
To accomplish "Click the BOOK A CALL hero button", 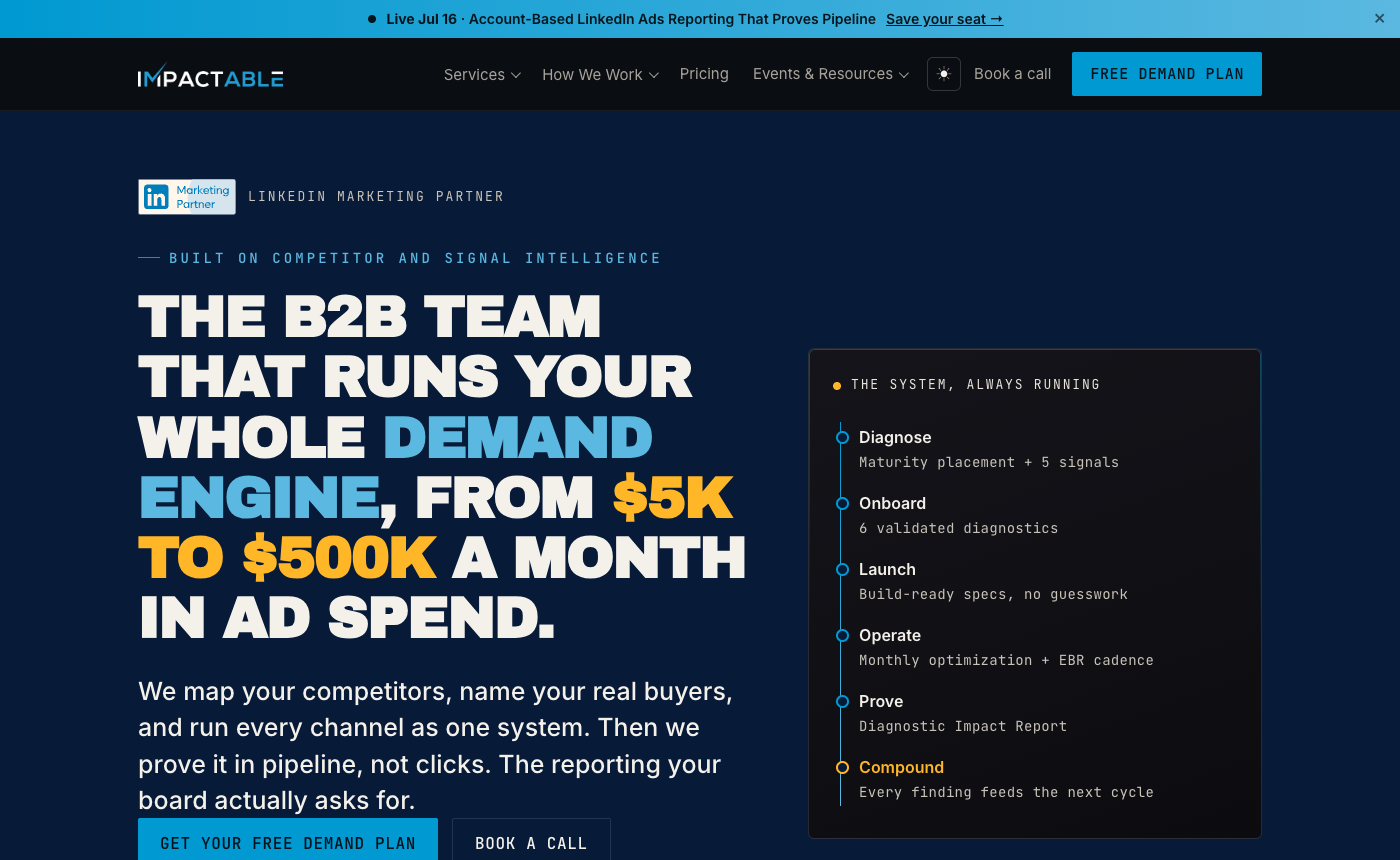I will (x=531, y=842).
